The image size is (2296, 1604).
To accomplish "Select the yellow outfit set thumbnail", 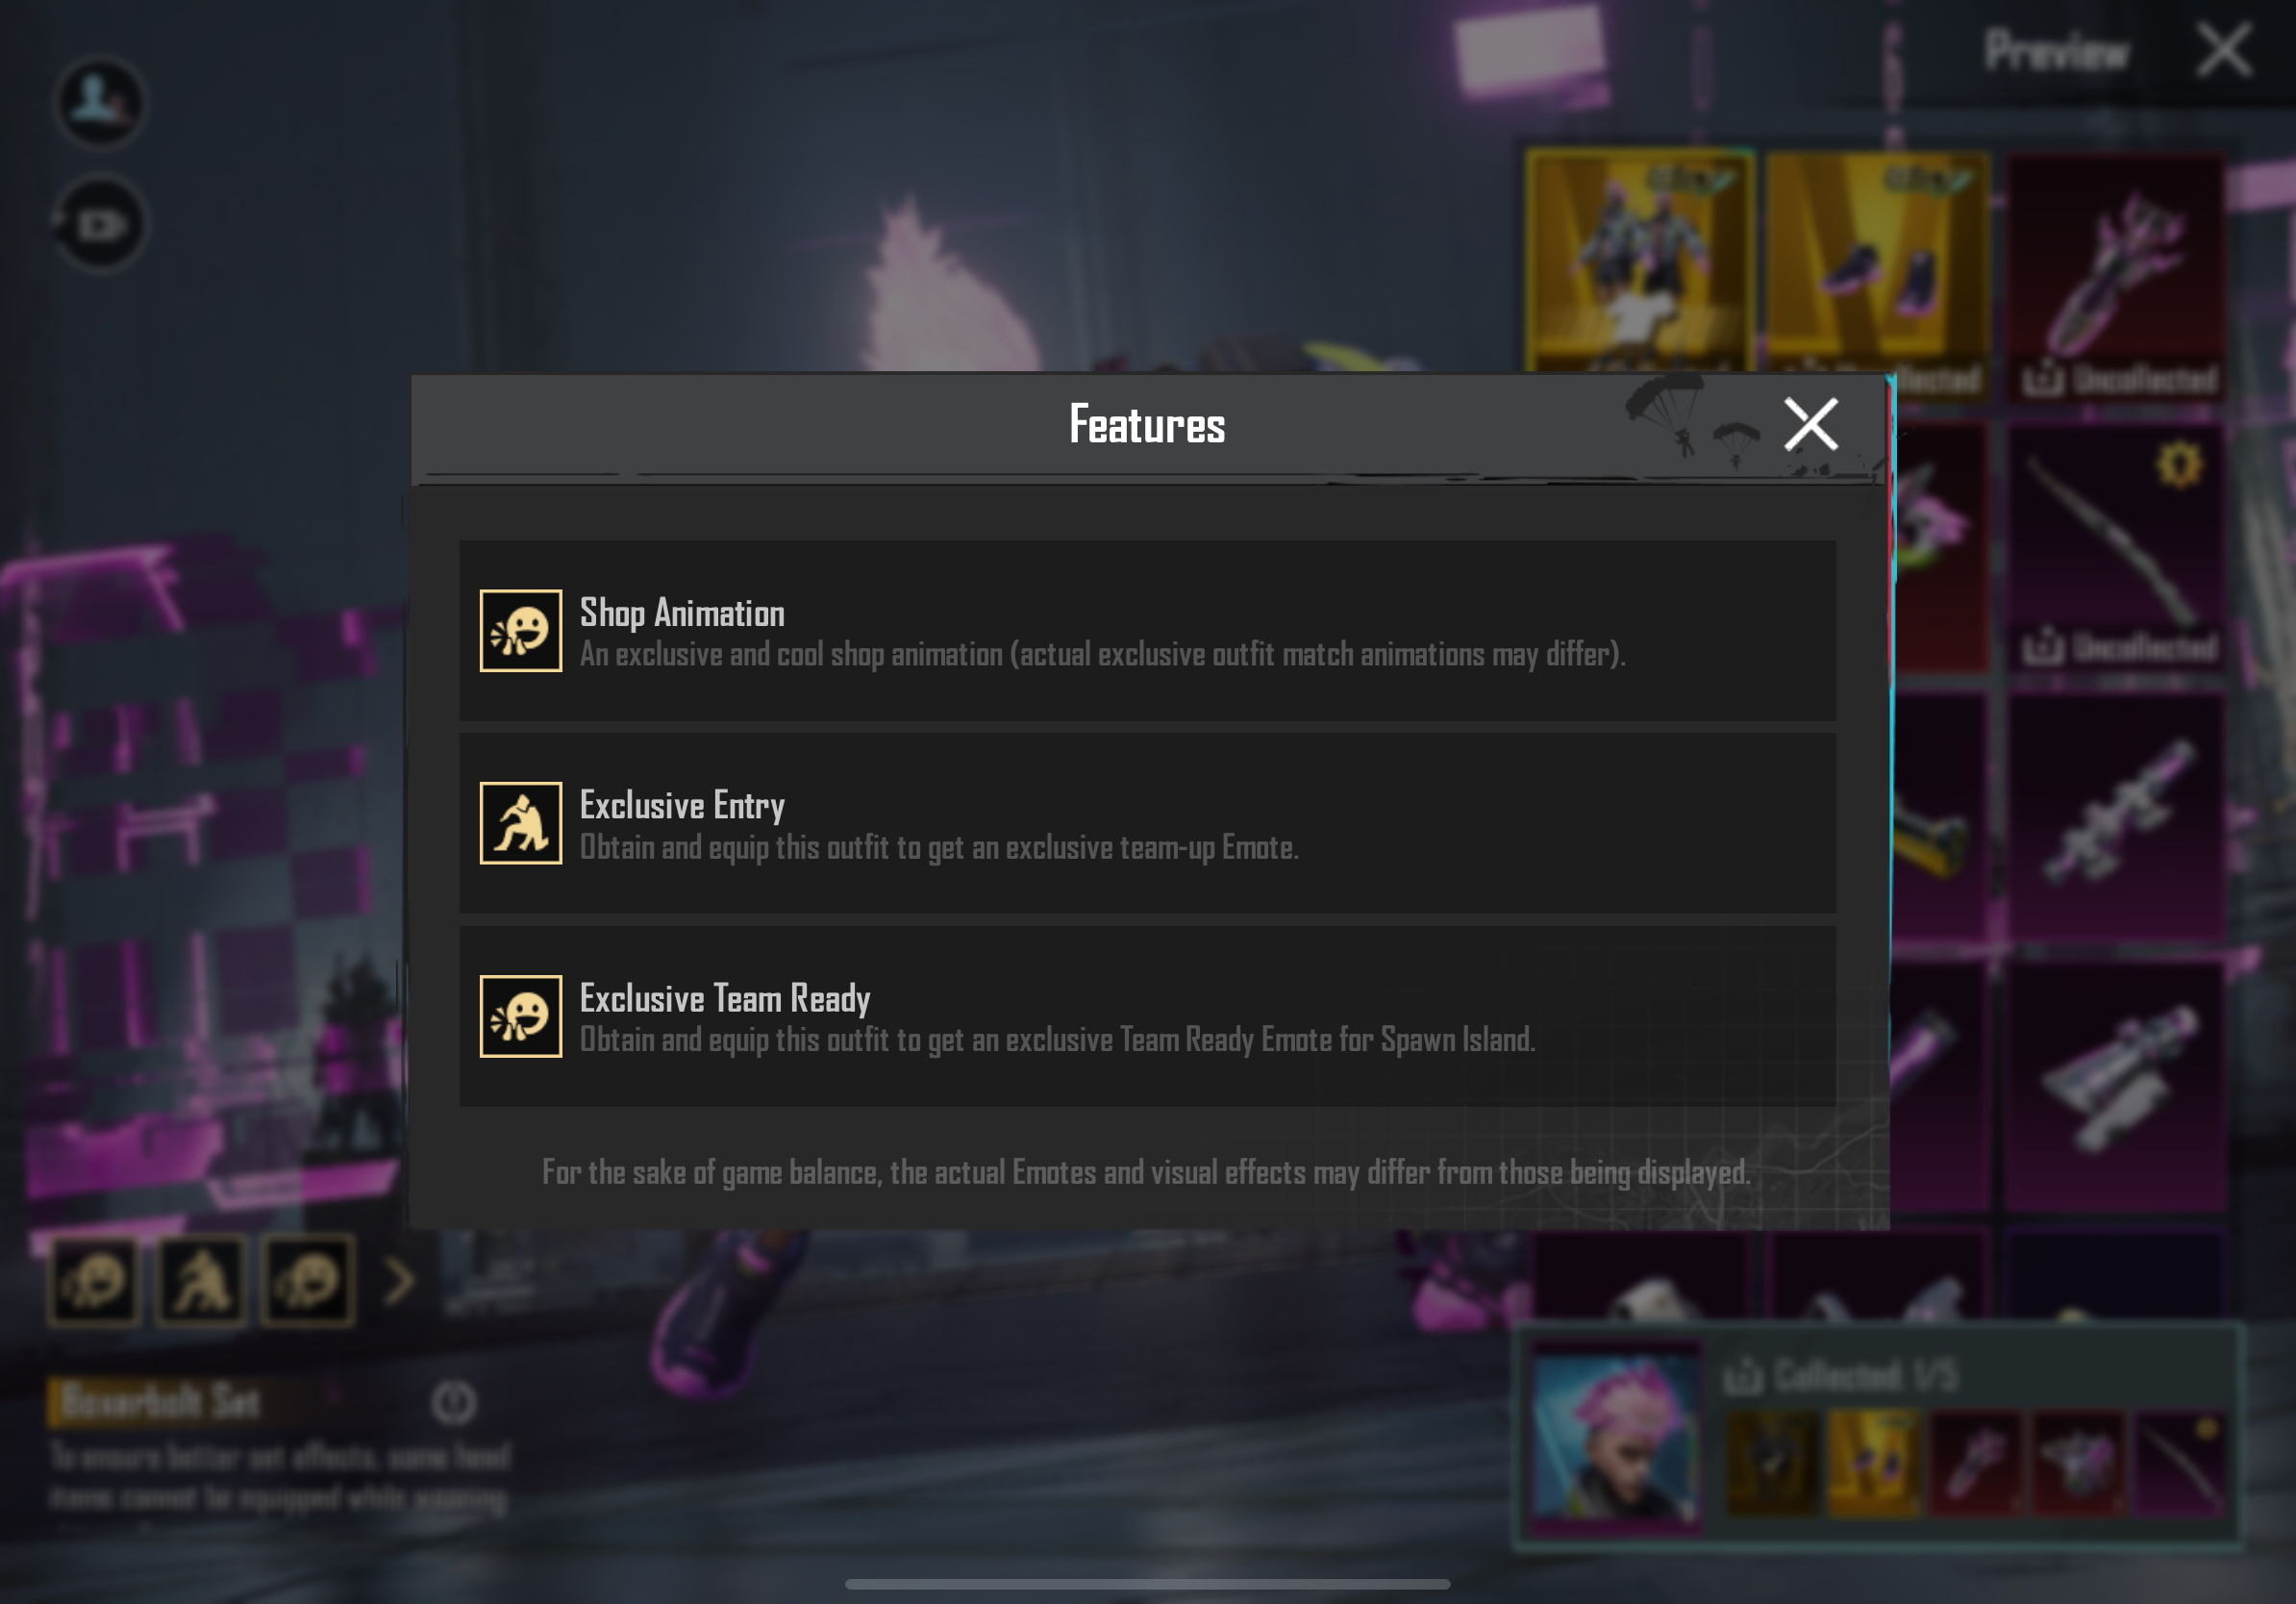I will (1640, 262).
